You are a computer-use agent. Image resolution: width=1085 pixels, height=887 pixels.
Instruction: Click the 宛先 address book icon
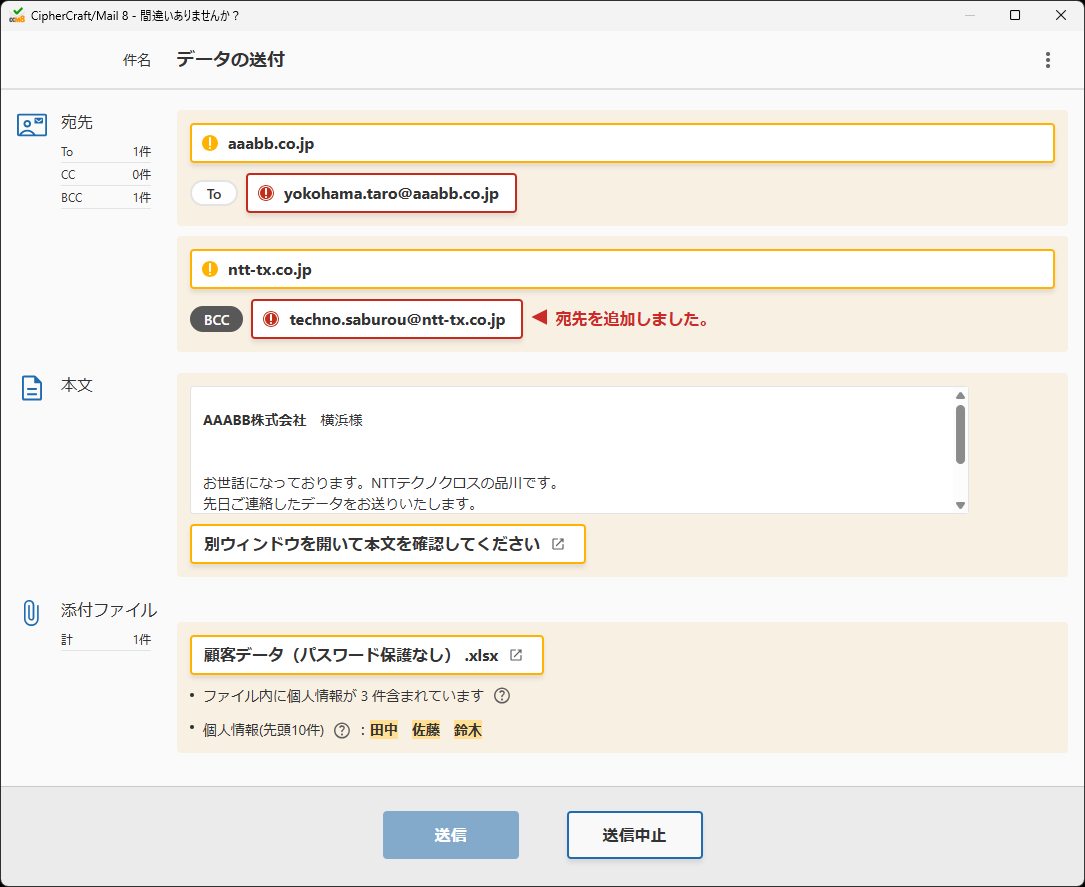(x=31, y=124)
